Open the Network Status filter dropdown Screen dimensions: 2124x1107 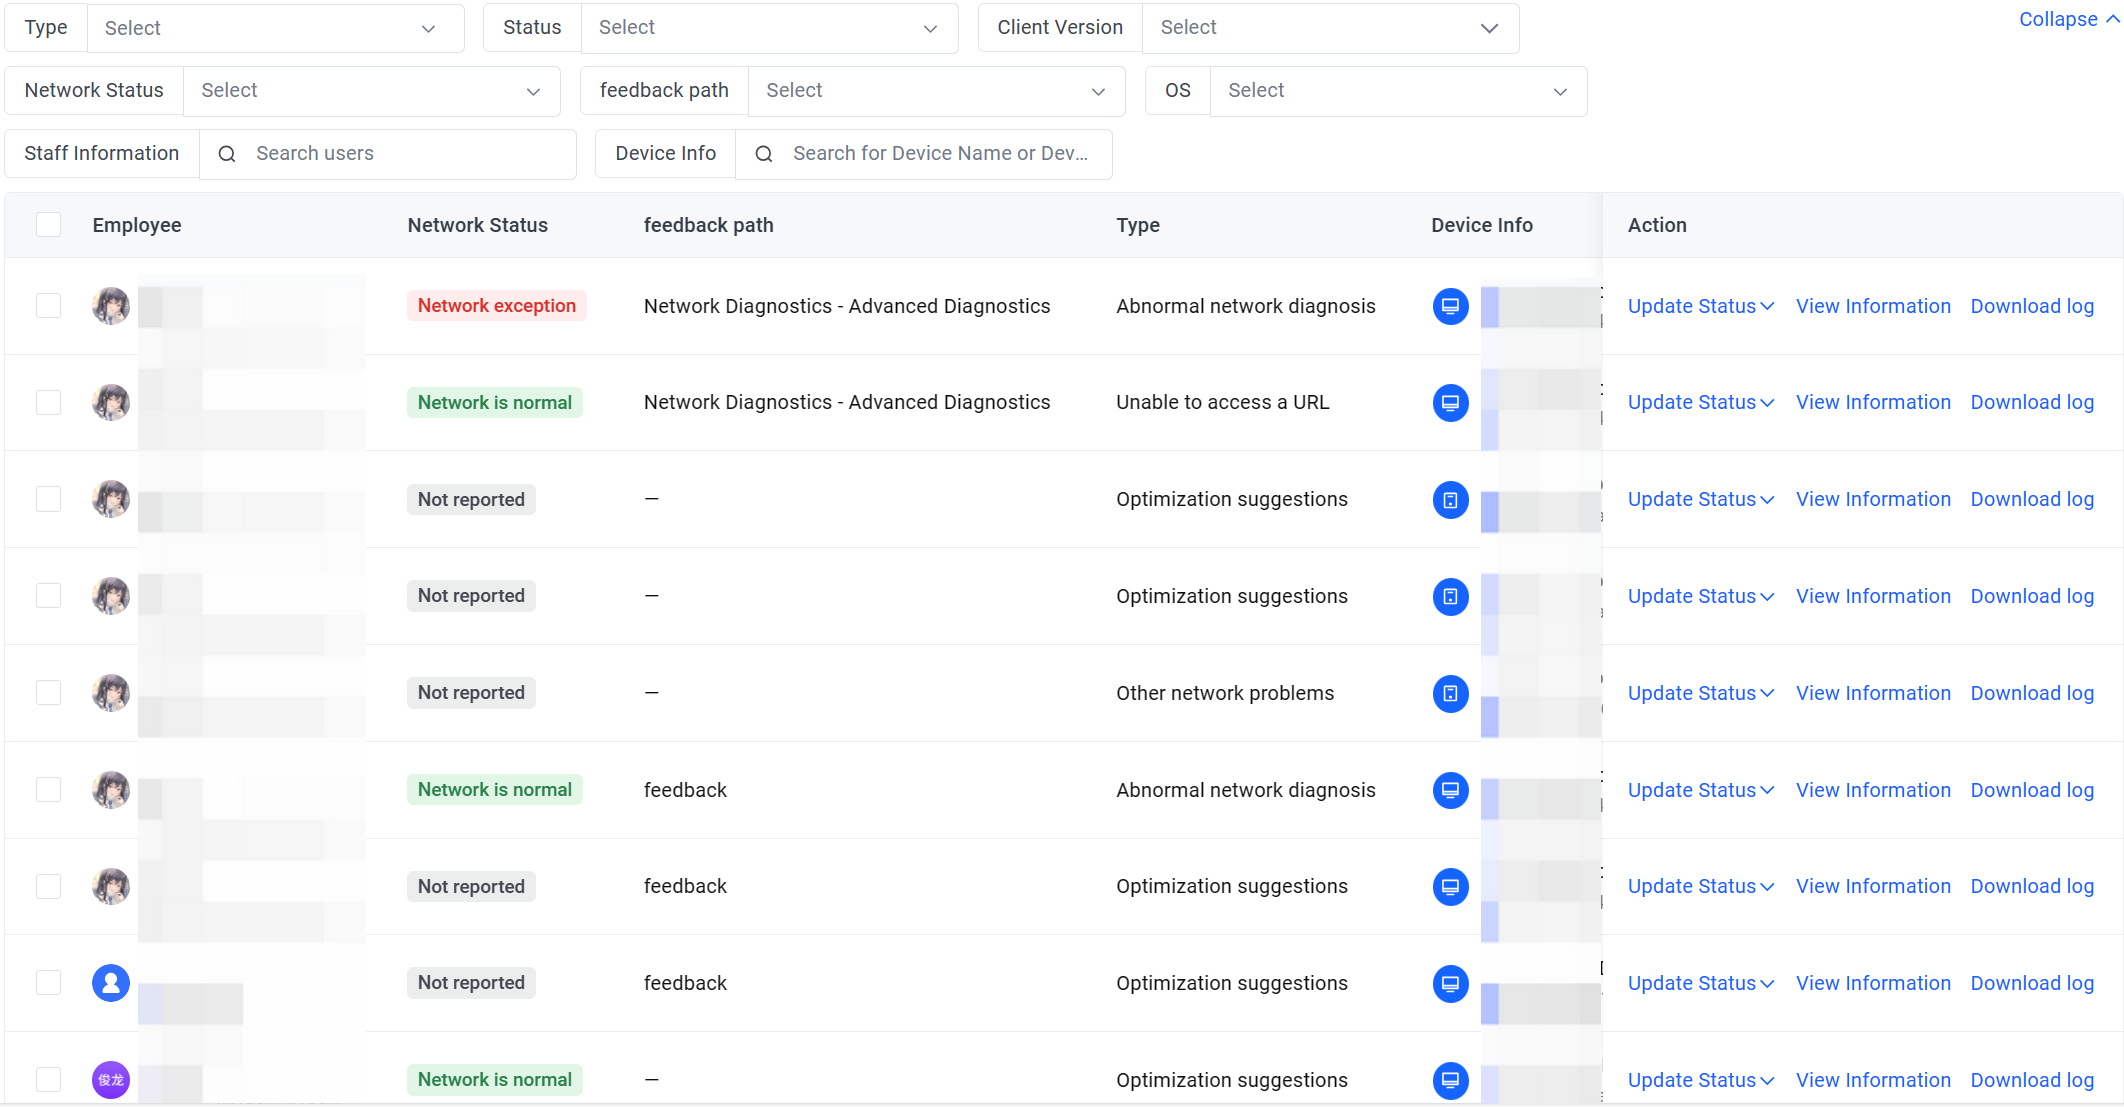371,91
